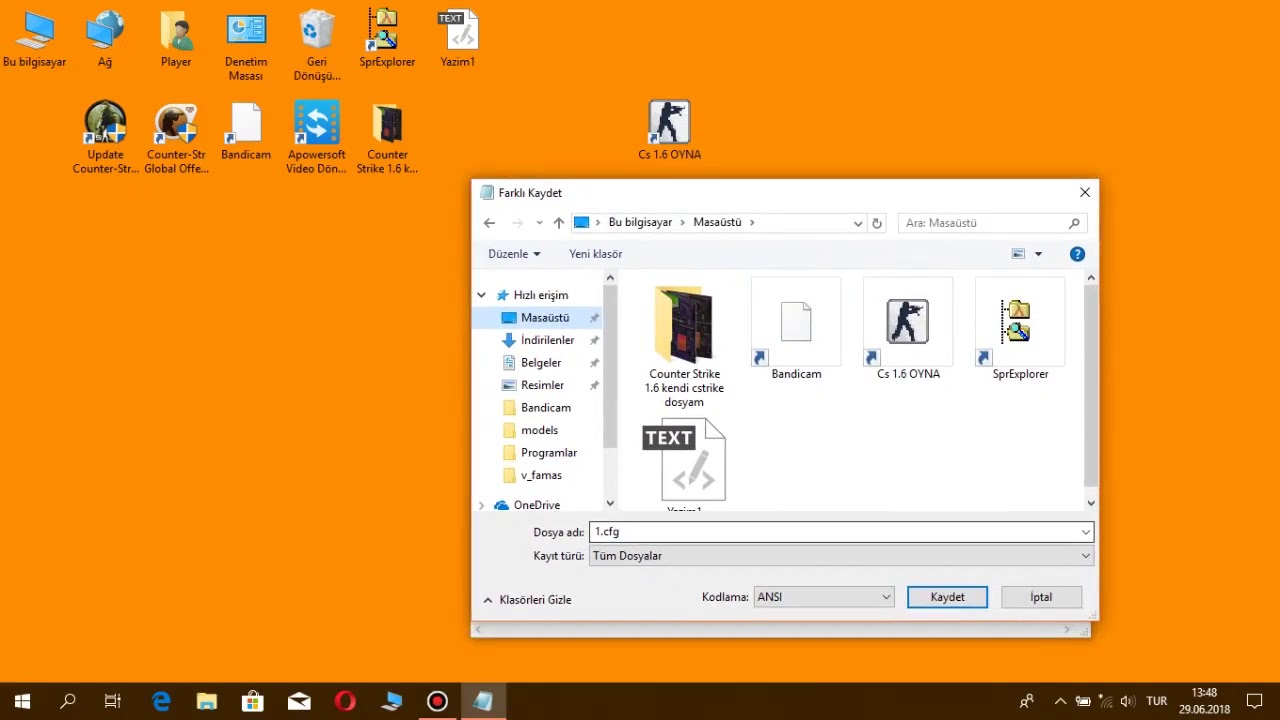
Task: Open Task View on taskbar
Action: point(113,702)
